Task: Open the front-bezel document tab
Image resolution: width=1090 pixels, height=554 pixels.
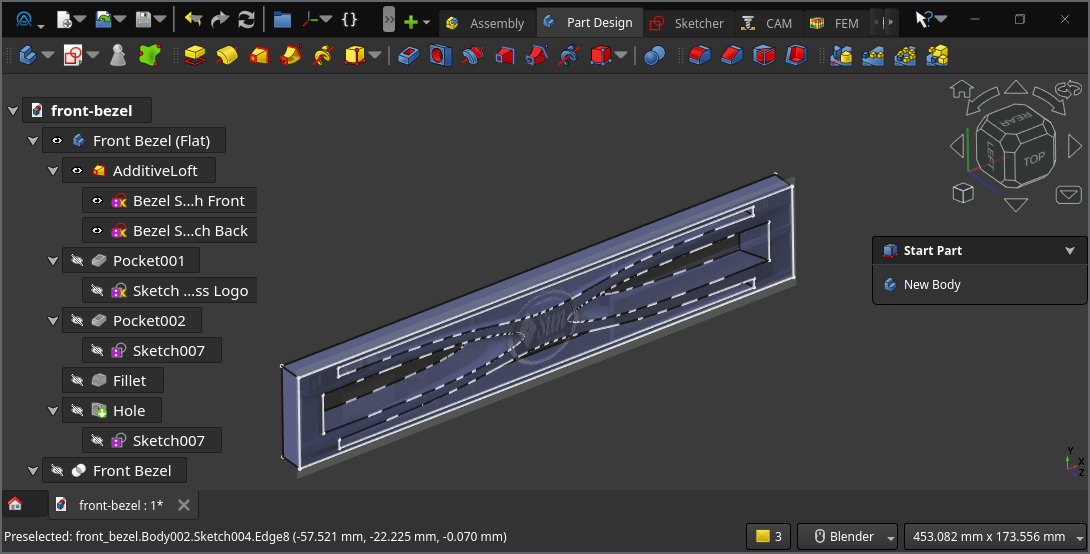Action: coord(120,505)
